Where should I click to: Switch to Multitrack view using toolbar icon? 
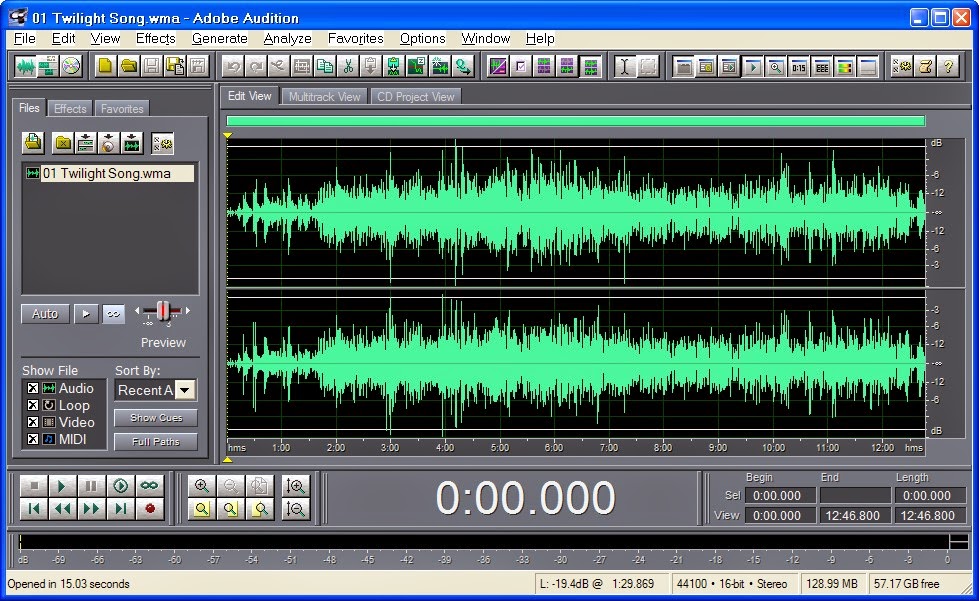click(x=48, y=66)
